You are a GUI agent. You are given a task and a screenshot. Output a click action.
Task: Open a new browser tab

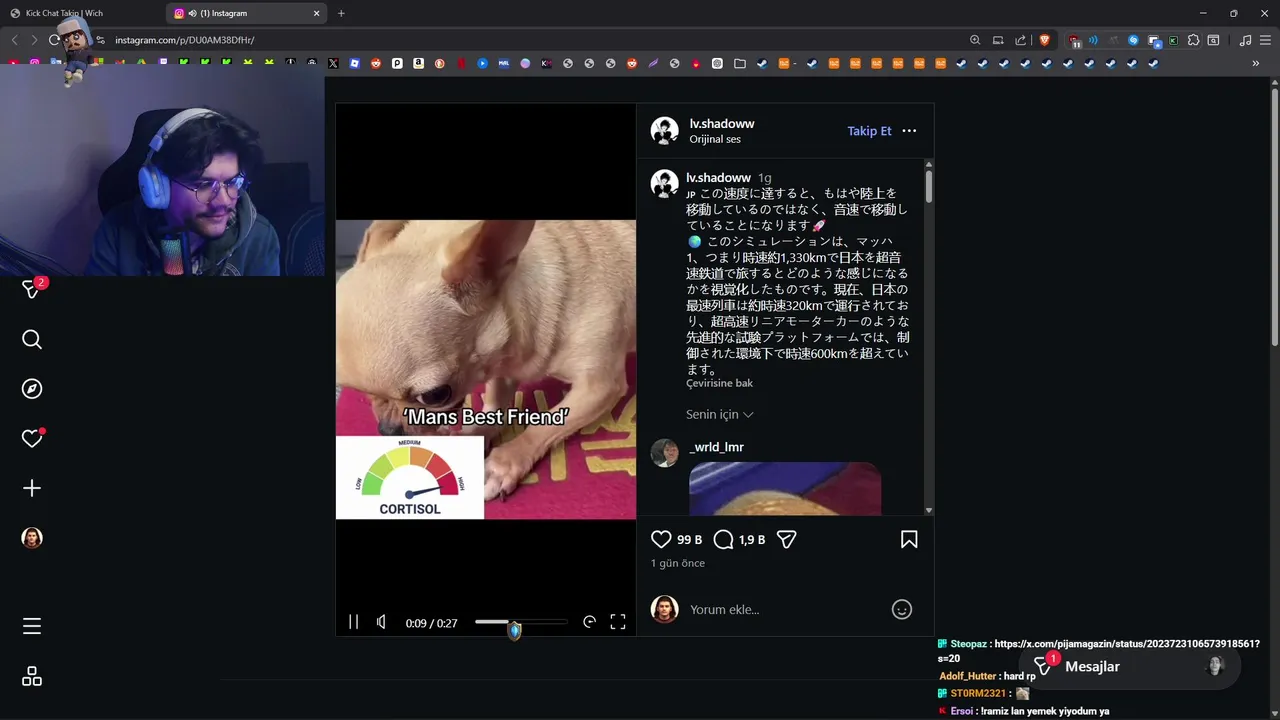tap(341, 13)
